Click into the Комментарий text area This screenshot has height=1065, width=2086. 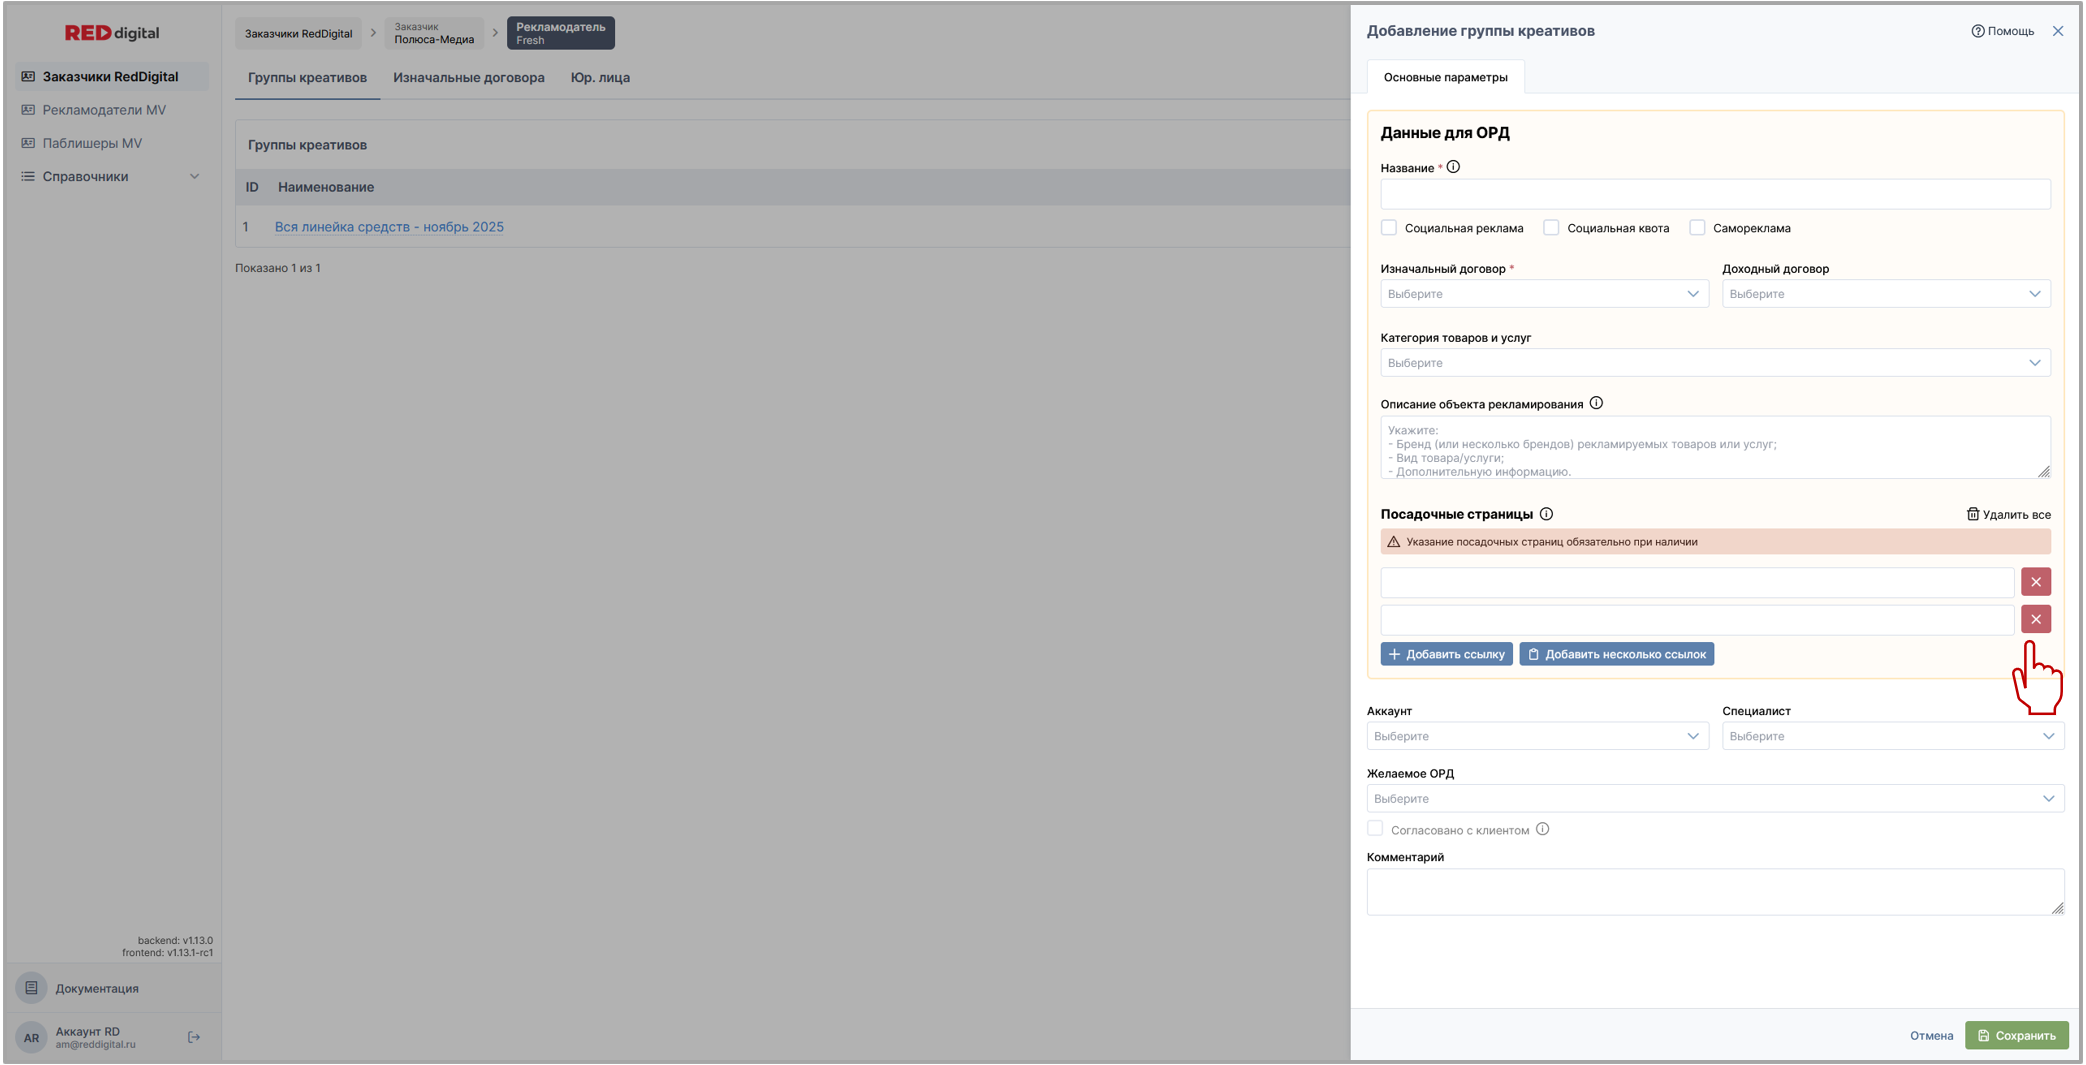coord(1714,891)
